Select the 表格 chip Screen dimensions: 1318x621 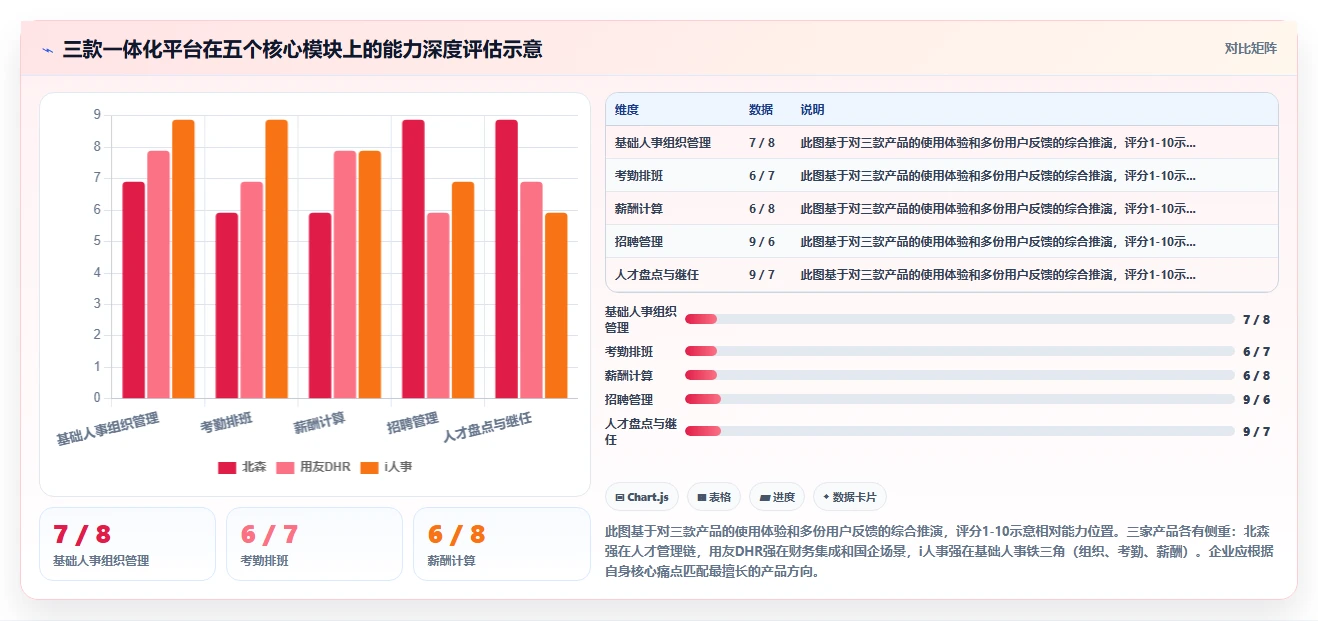[x=714, y=497]
